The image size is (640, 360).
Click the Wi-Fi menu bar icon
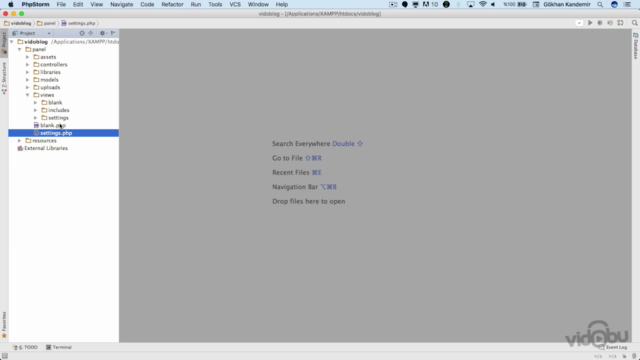(x=483, y=4)
